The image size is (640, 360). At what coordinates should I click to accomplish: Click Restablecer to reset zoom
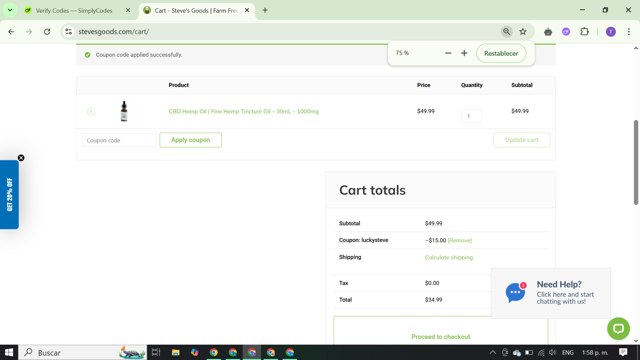pos(501,53)
